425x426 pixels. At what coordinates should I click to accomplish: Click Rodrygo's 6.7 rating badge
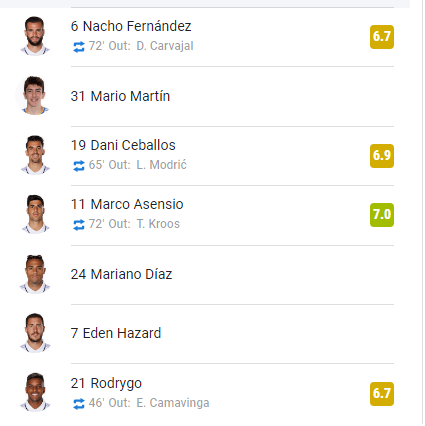coord(382,394)
